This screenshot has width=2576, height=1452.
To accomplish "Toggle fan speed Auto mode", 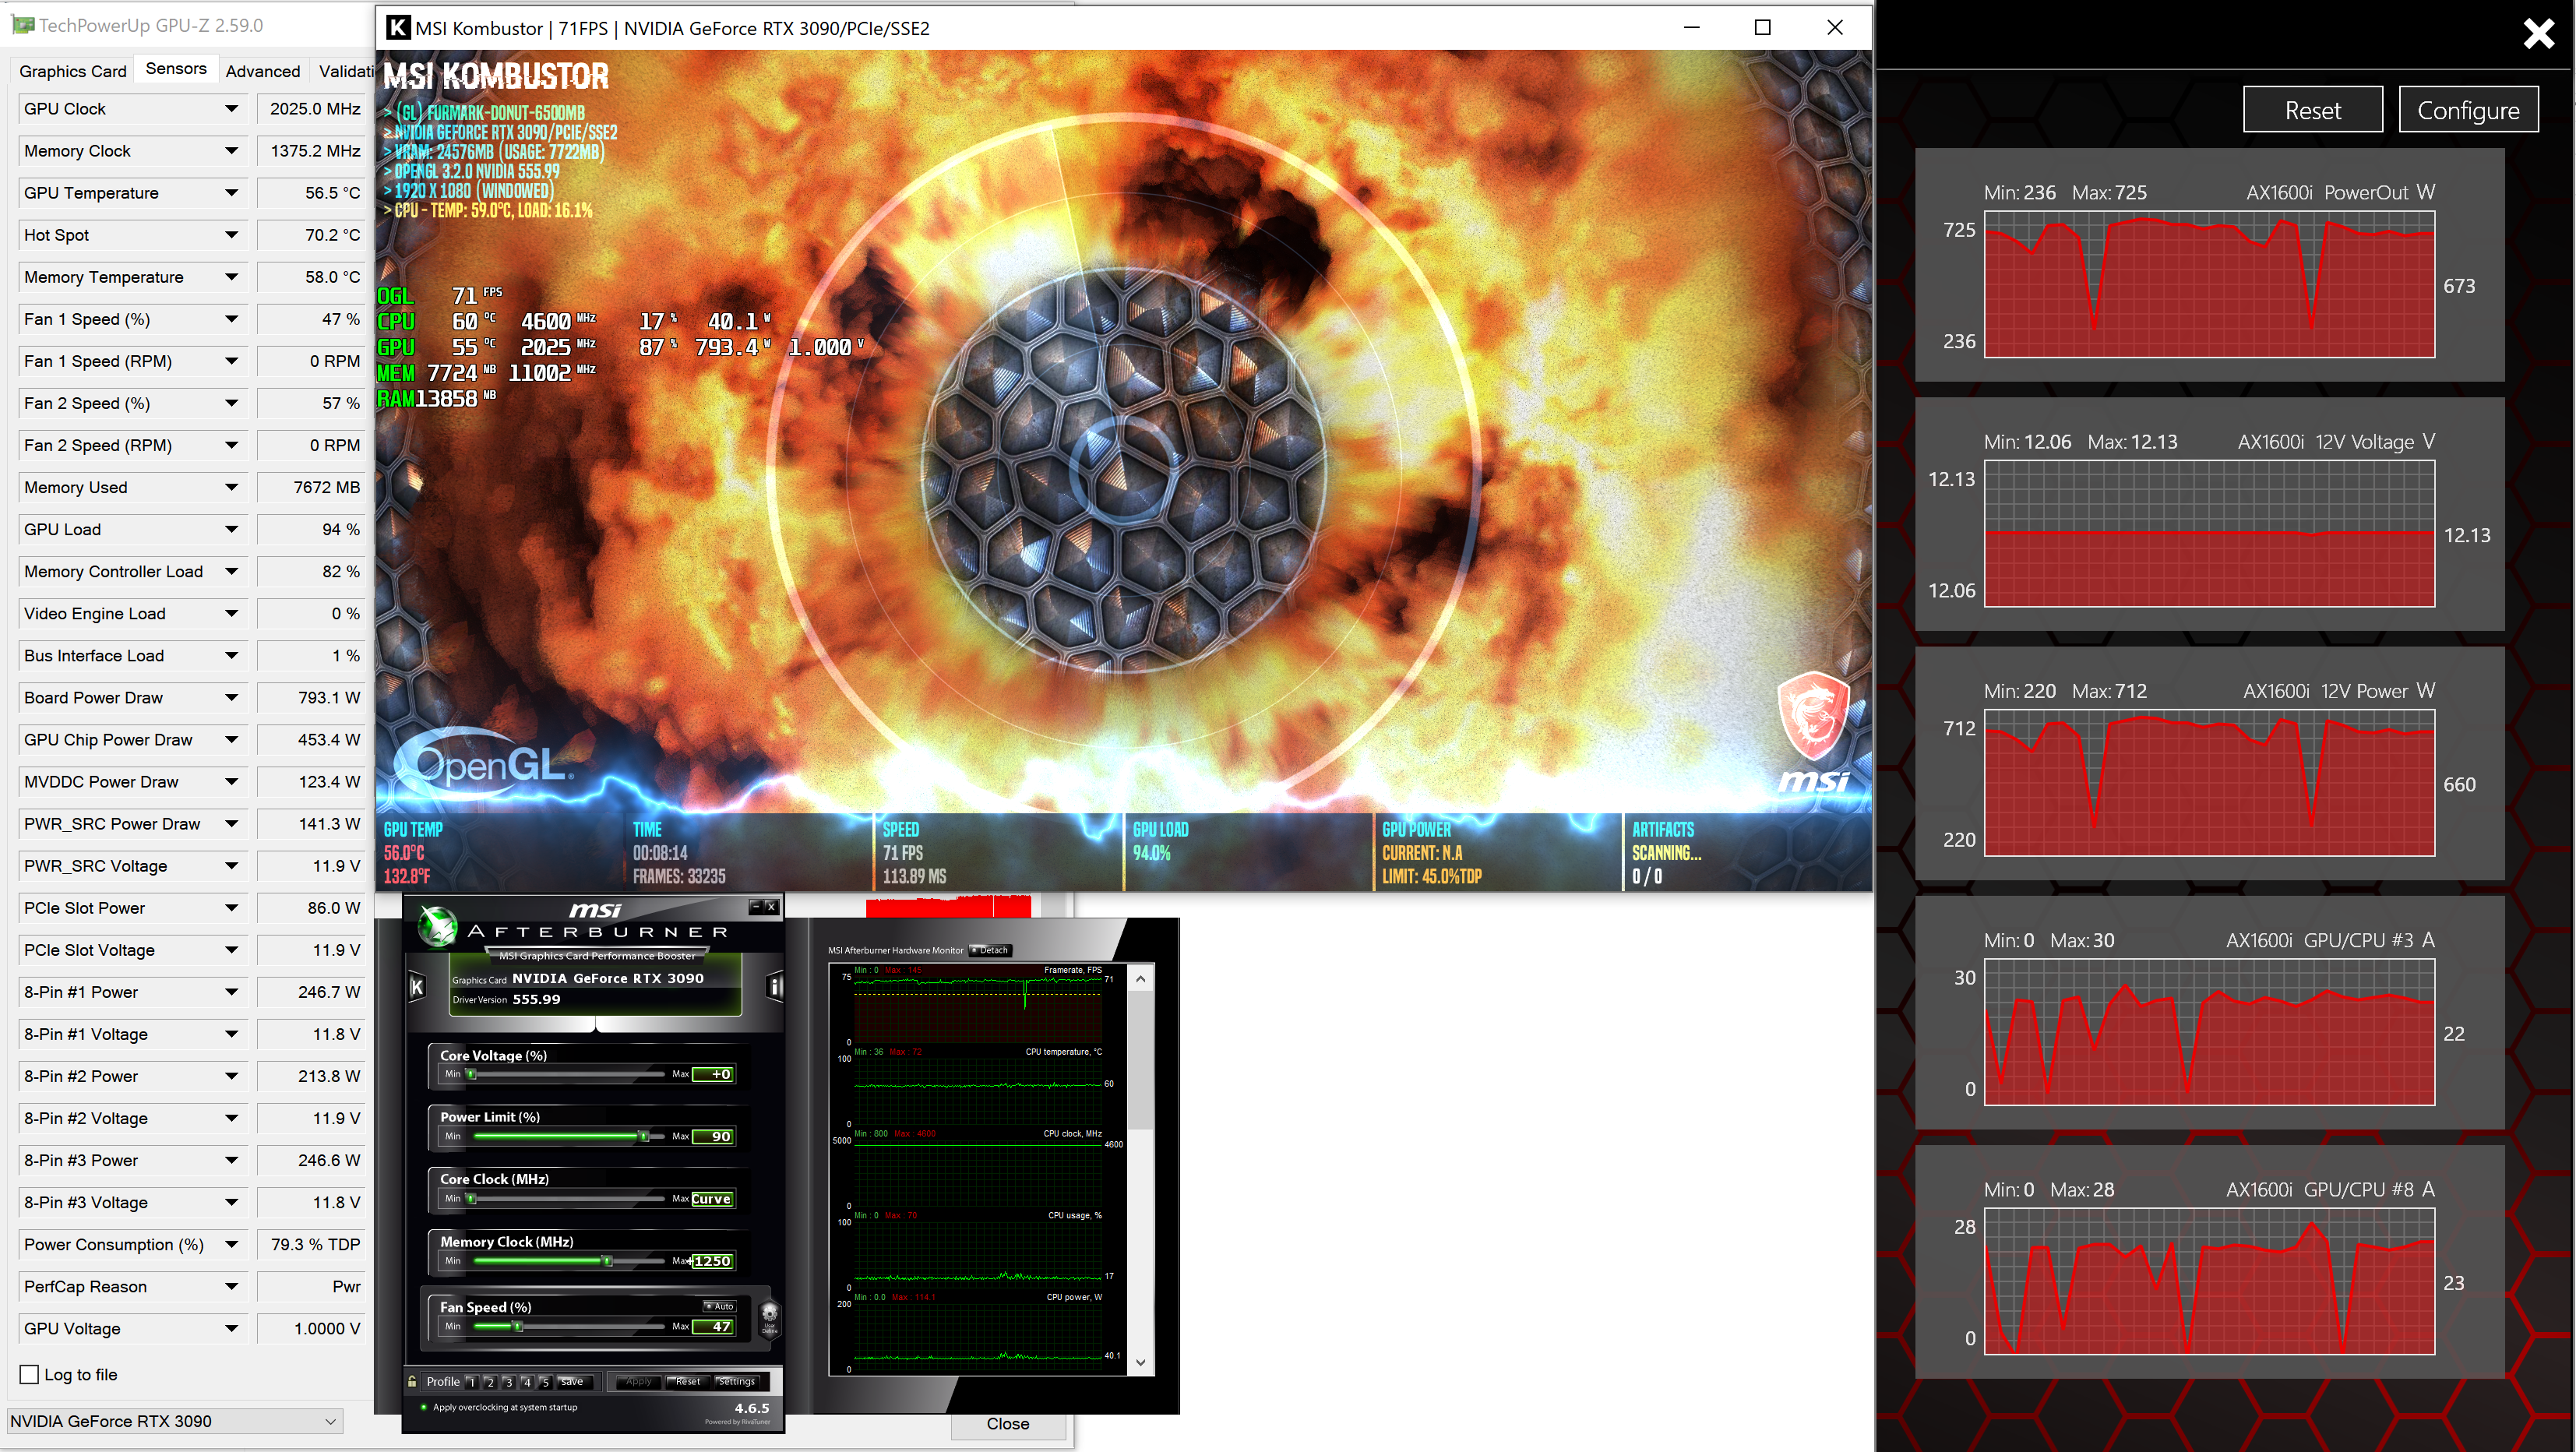I will 719,1306.
